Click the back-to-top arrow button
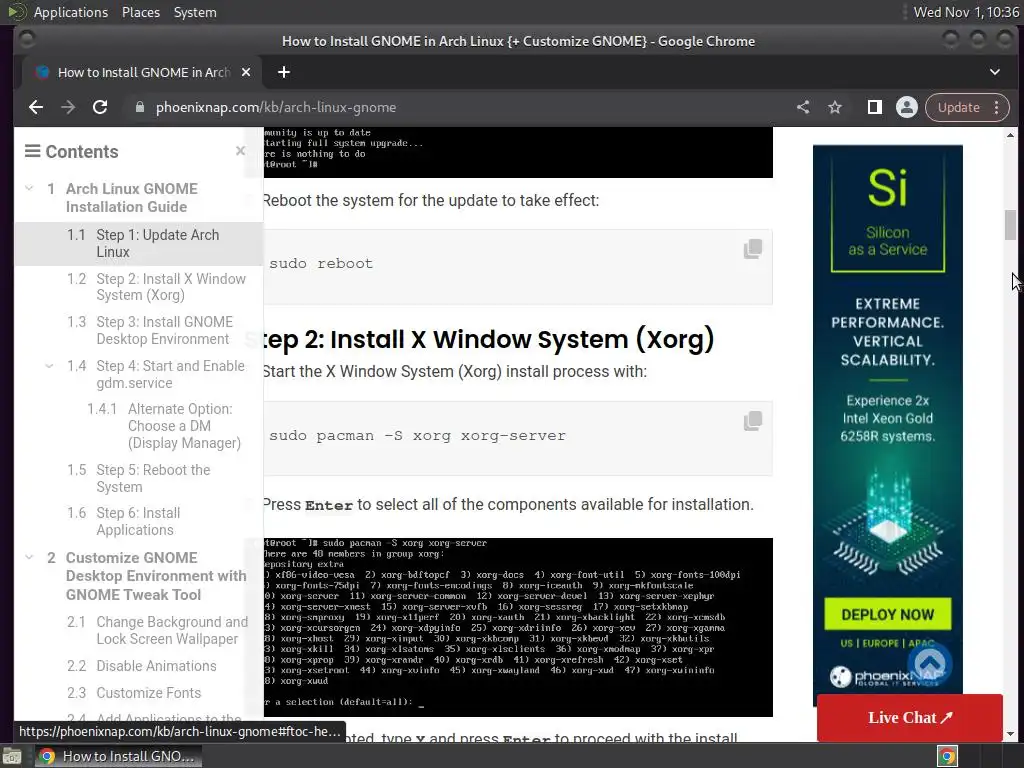Screen dimensions: 1024x768 pyautogui.click(x=930, y=664)
